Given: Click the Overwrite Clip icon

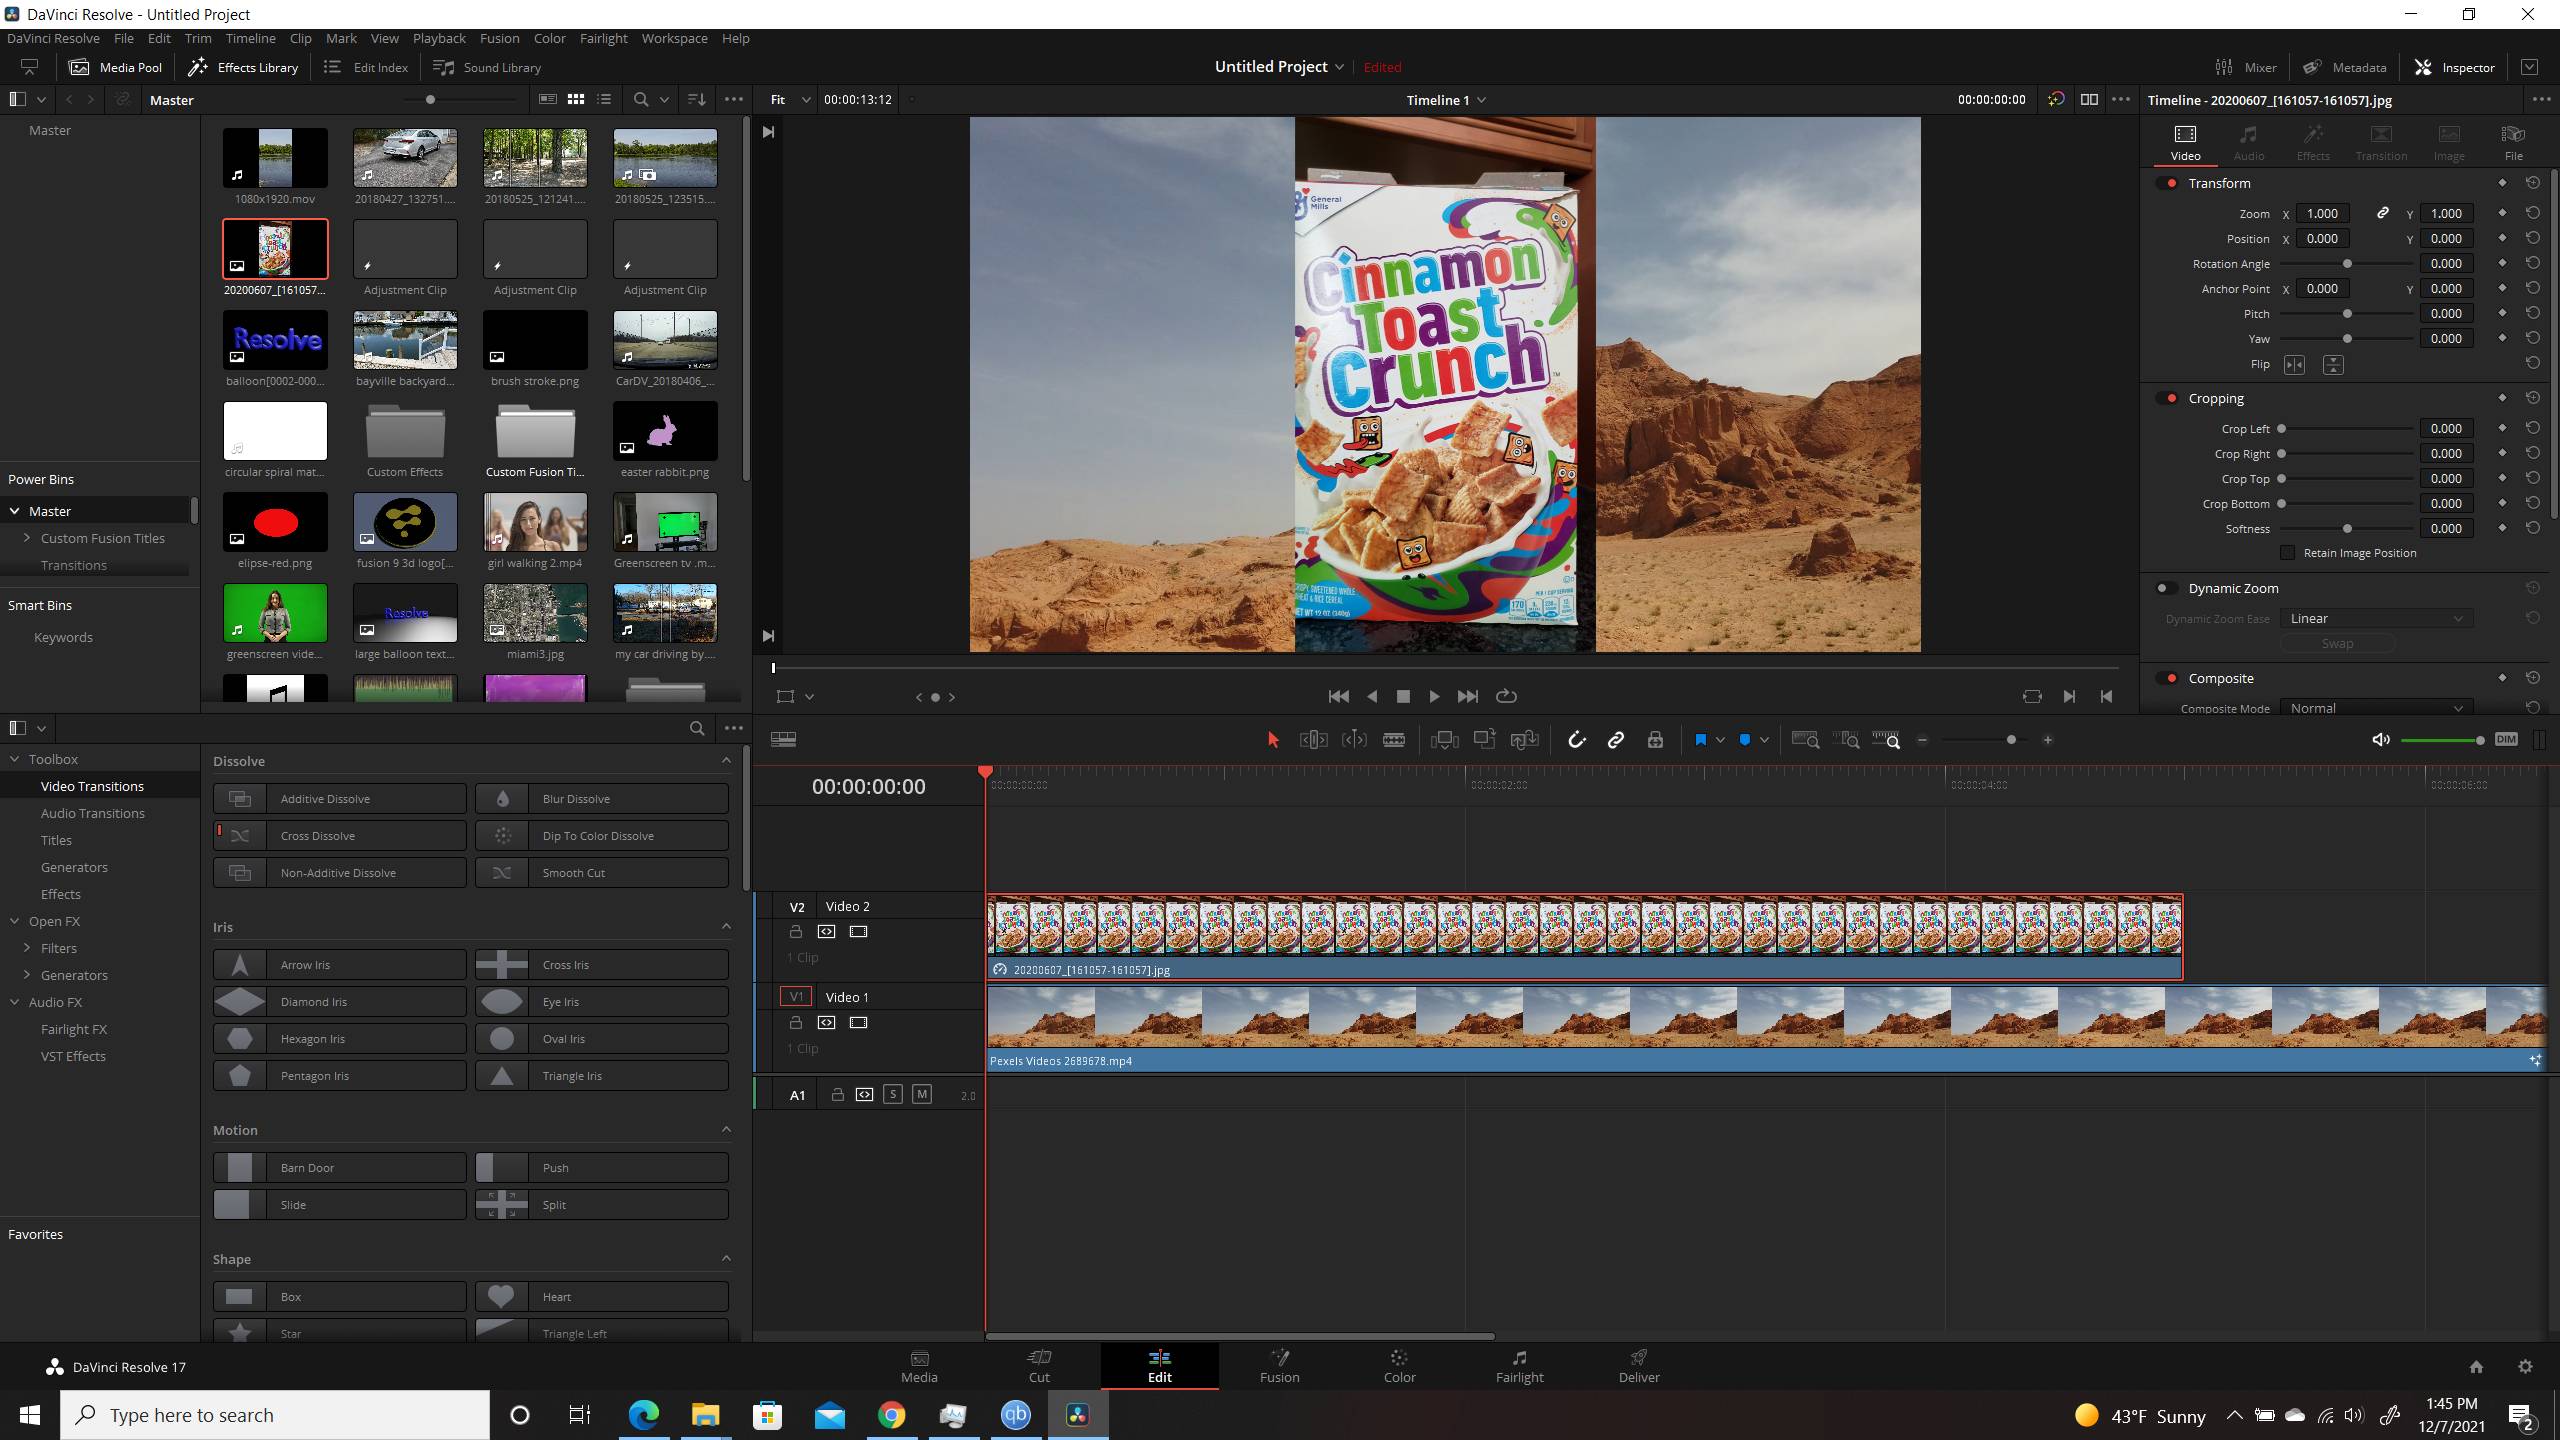Looking at the screenshot, I should pos(1484,740).
